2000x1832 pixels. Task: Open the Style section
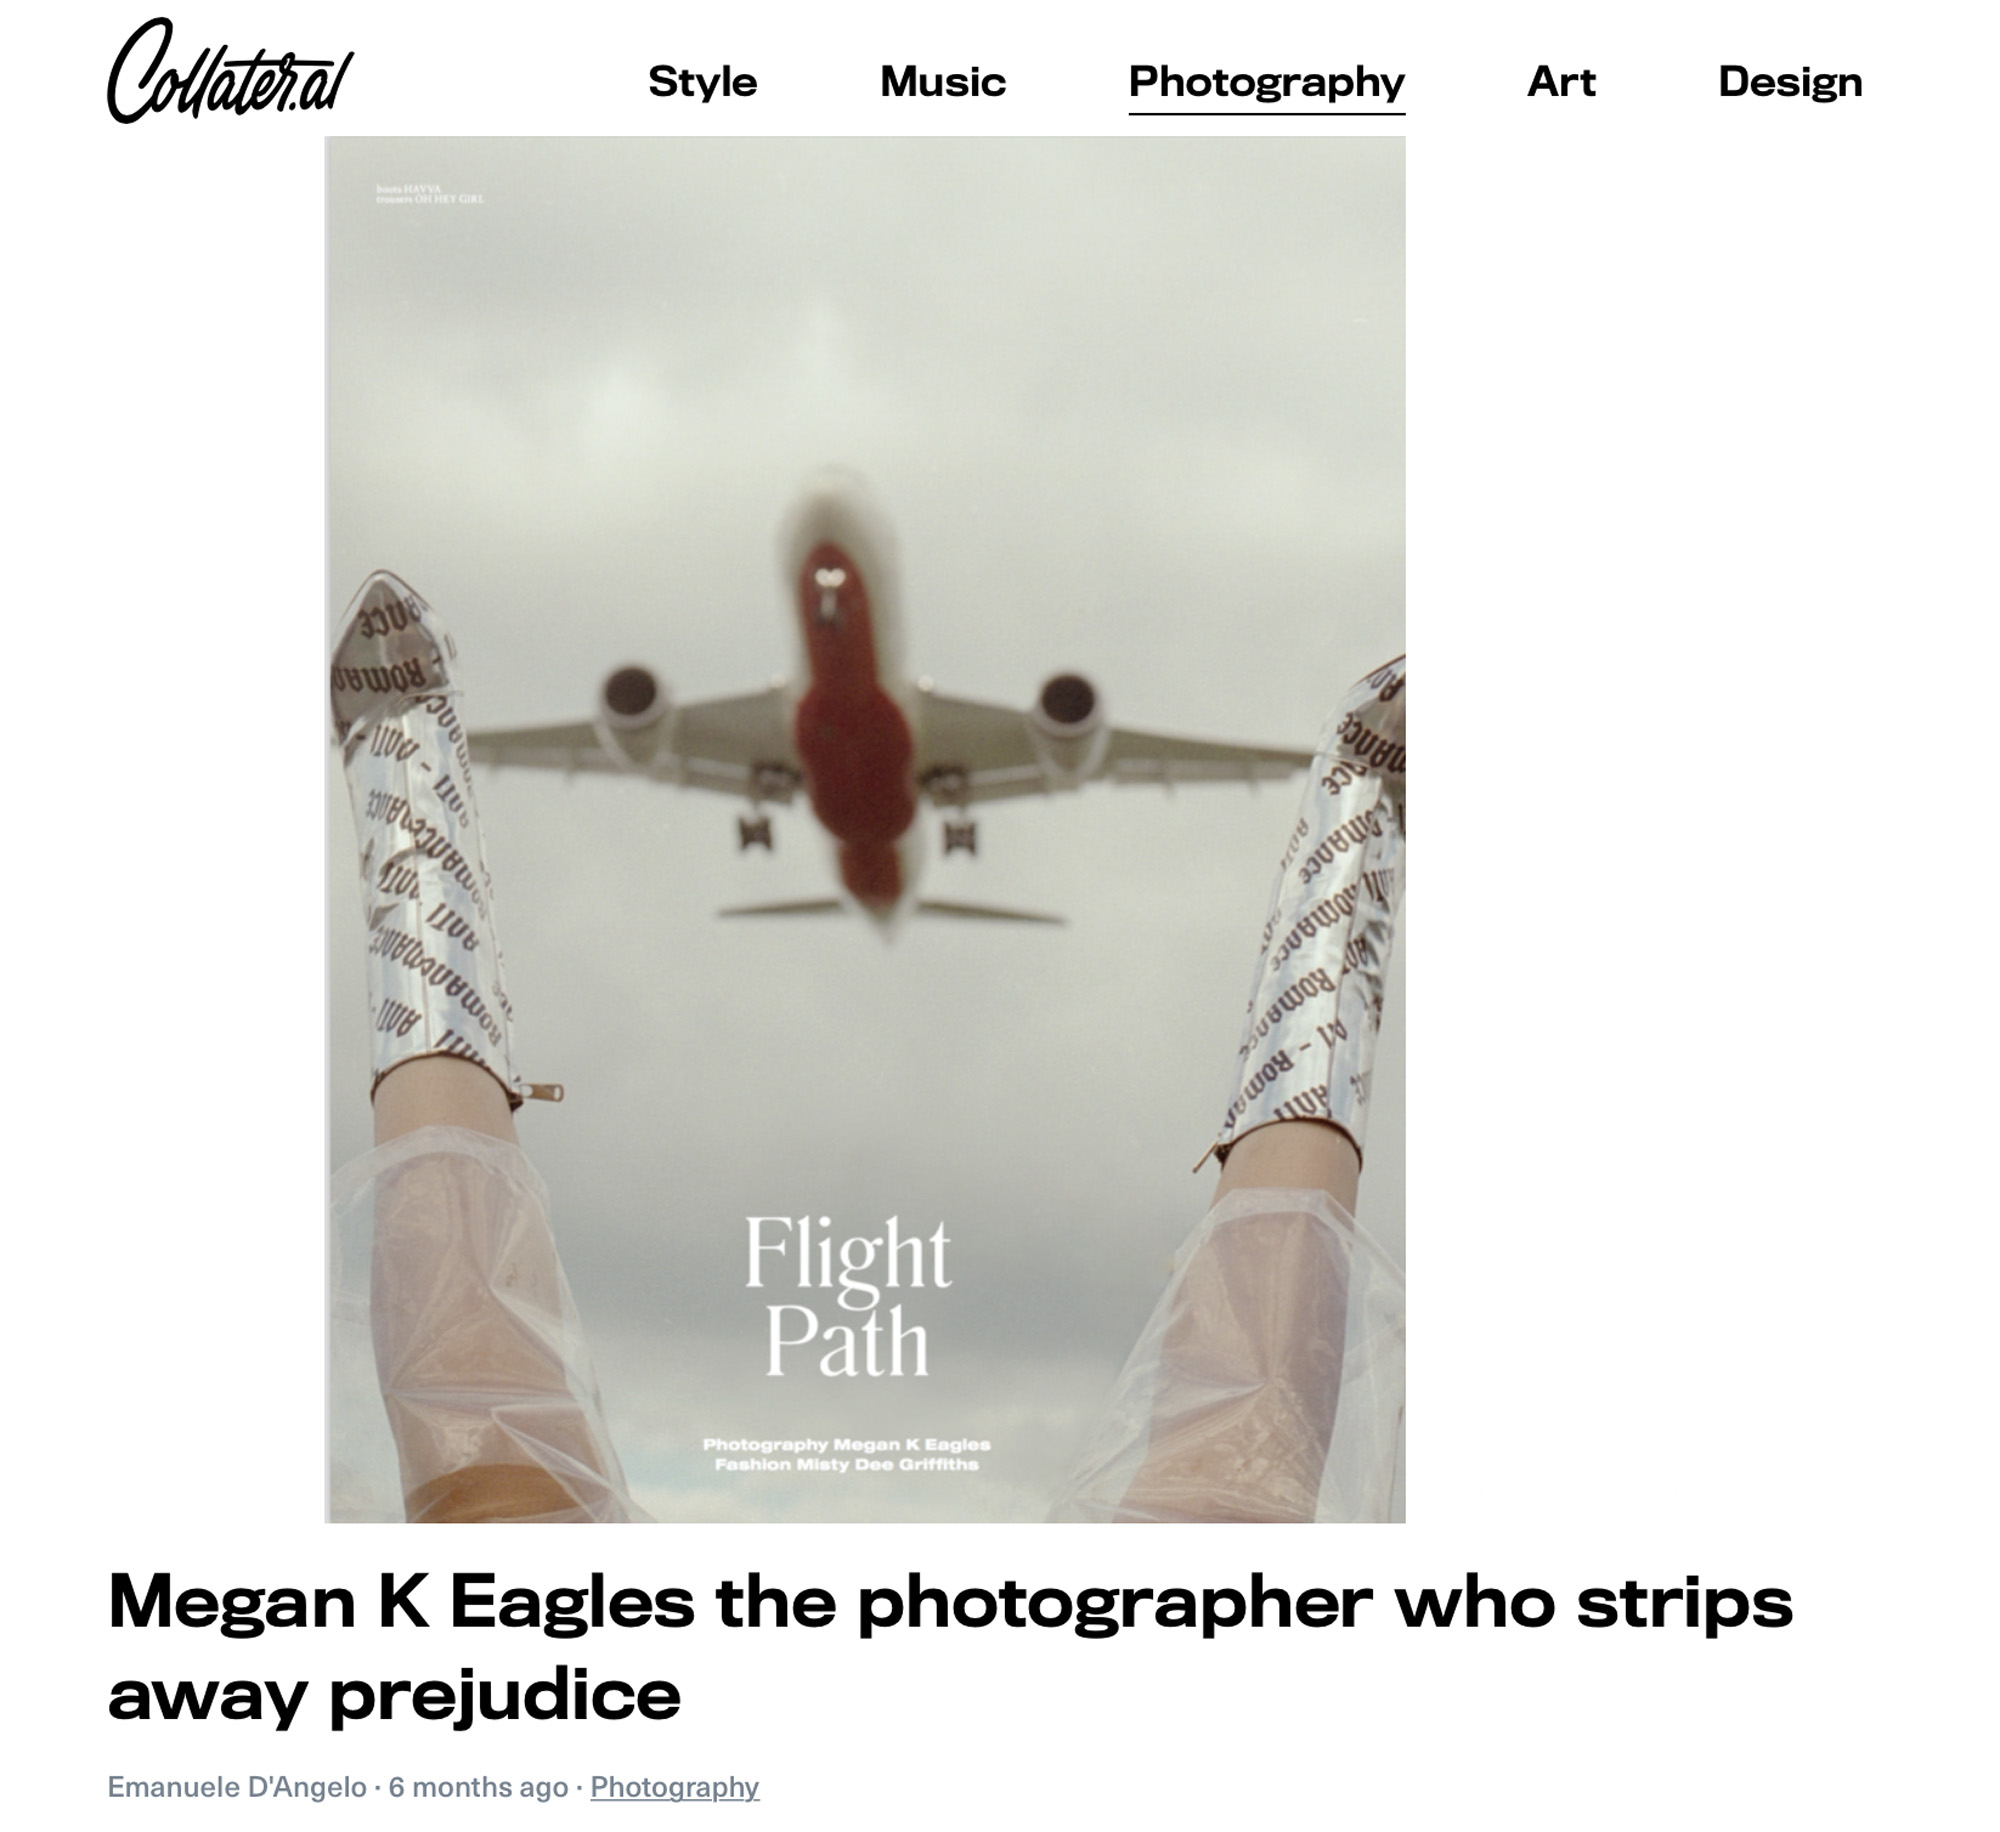(702, 82)
